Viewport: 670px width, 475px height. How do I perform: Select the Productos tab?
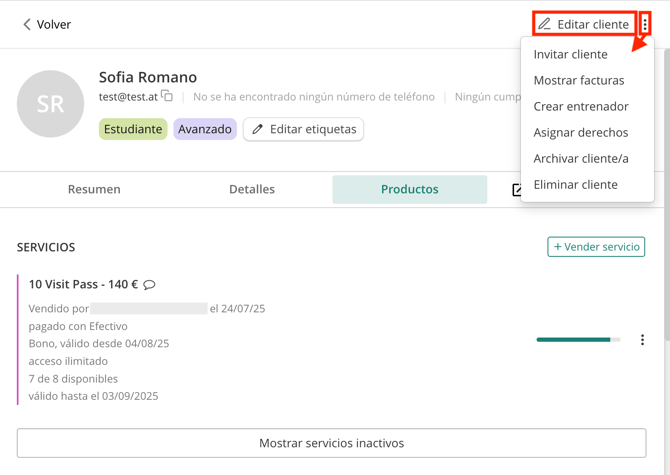pos(409,189)
